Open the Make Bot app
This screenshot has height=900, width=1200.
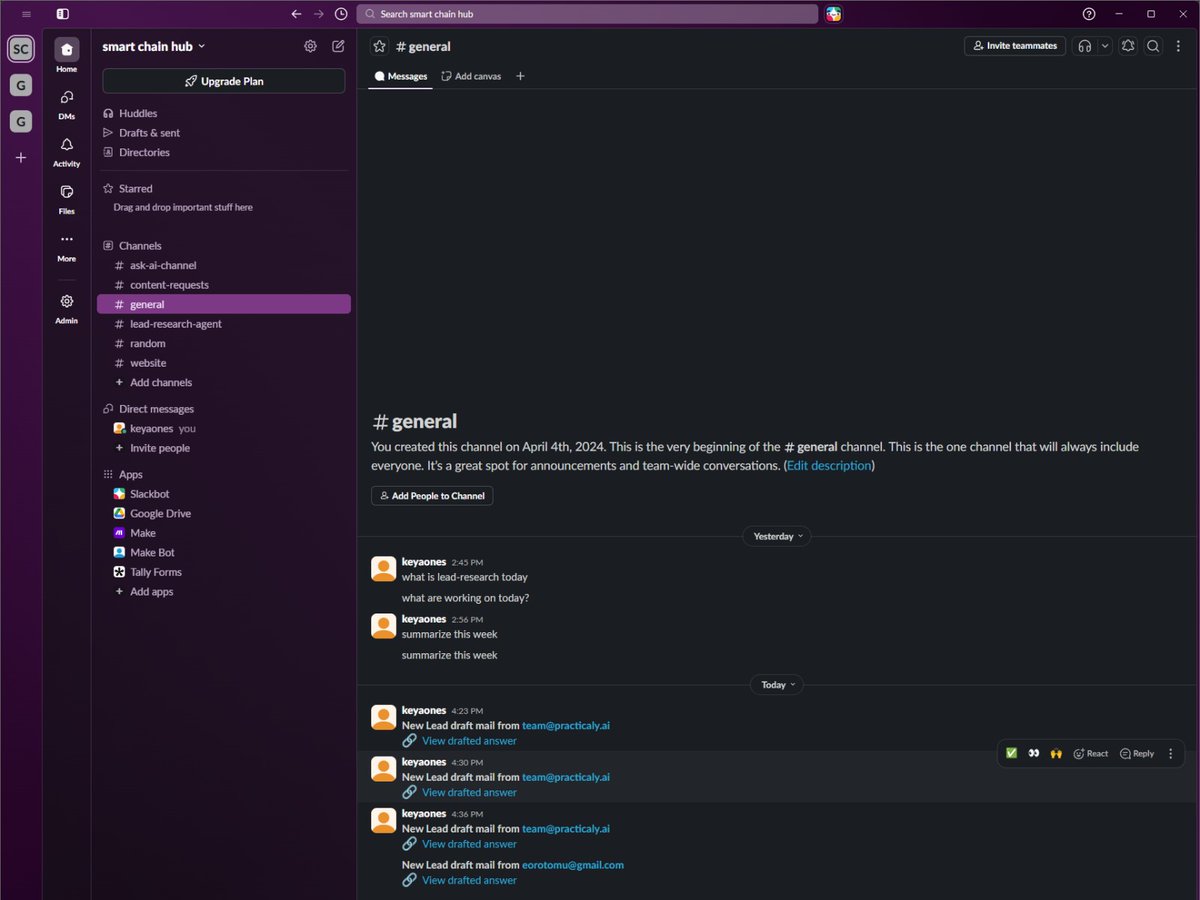click(x=224, y=553)
